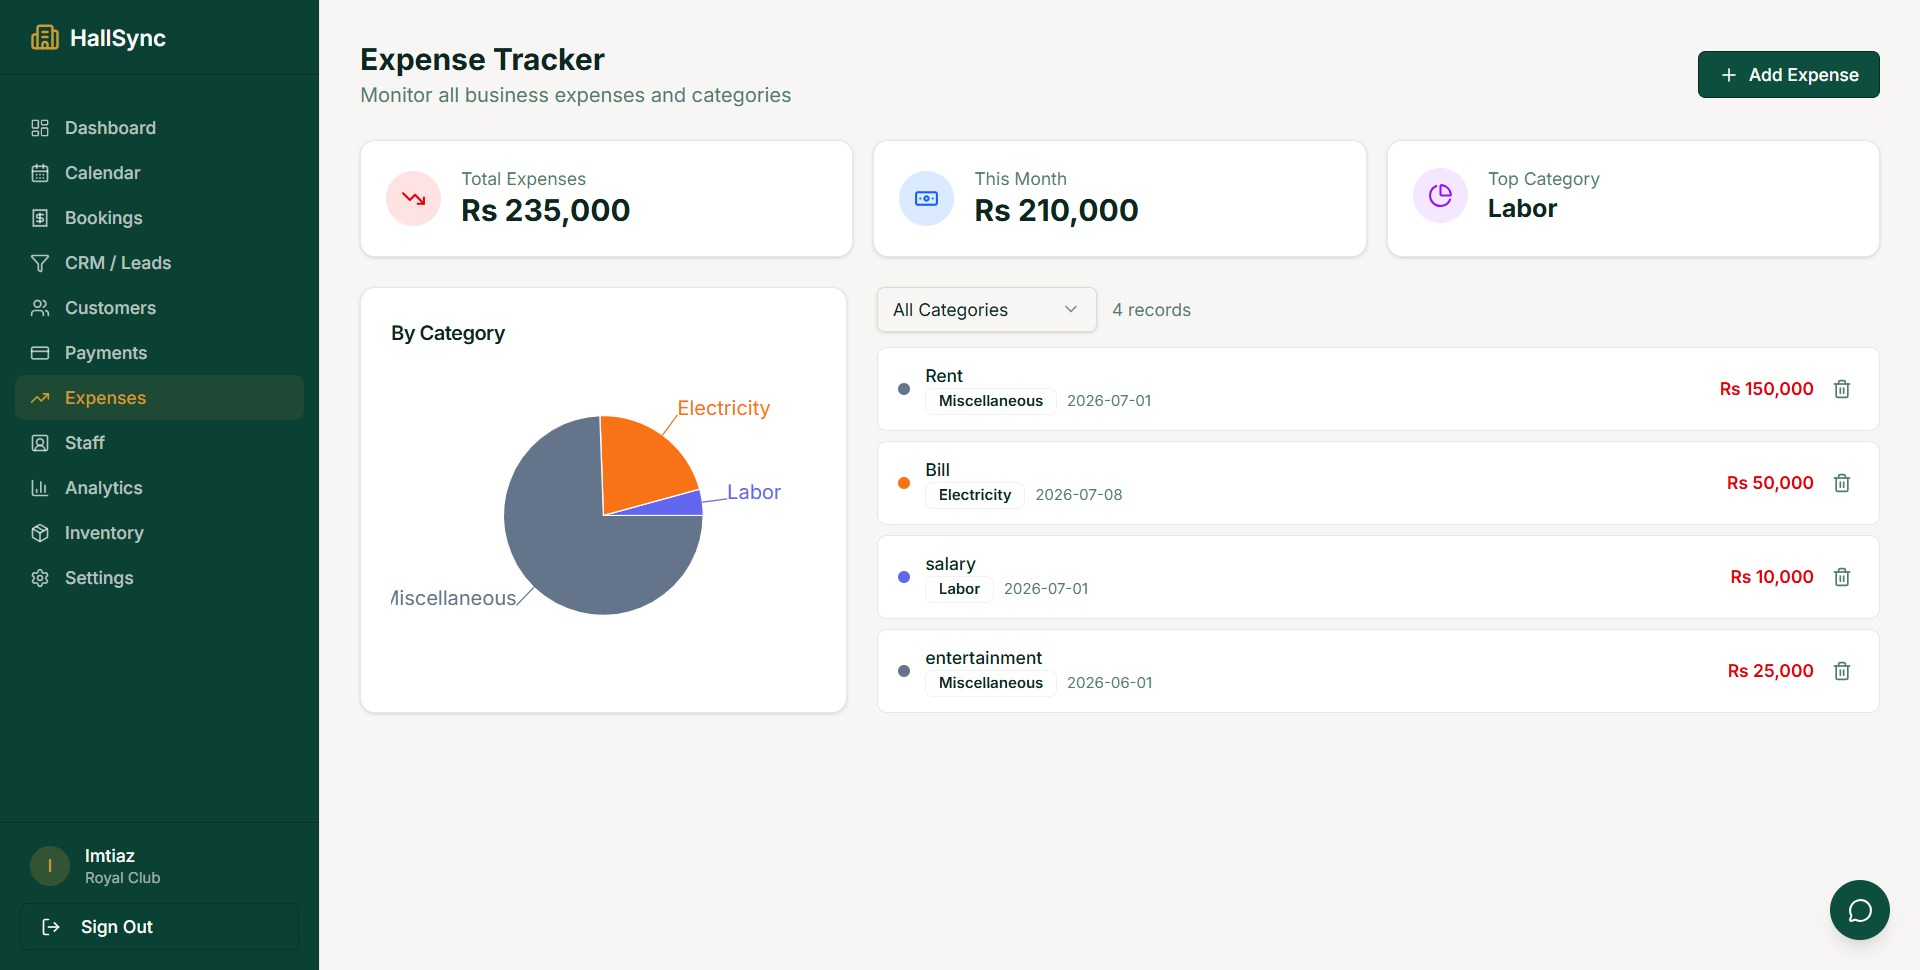Delete the salary expense

tap(1842, 577)
